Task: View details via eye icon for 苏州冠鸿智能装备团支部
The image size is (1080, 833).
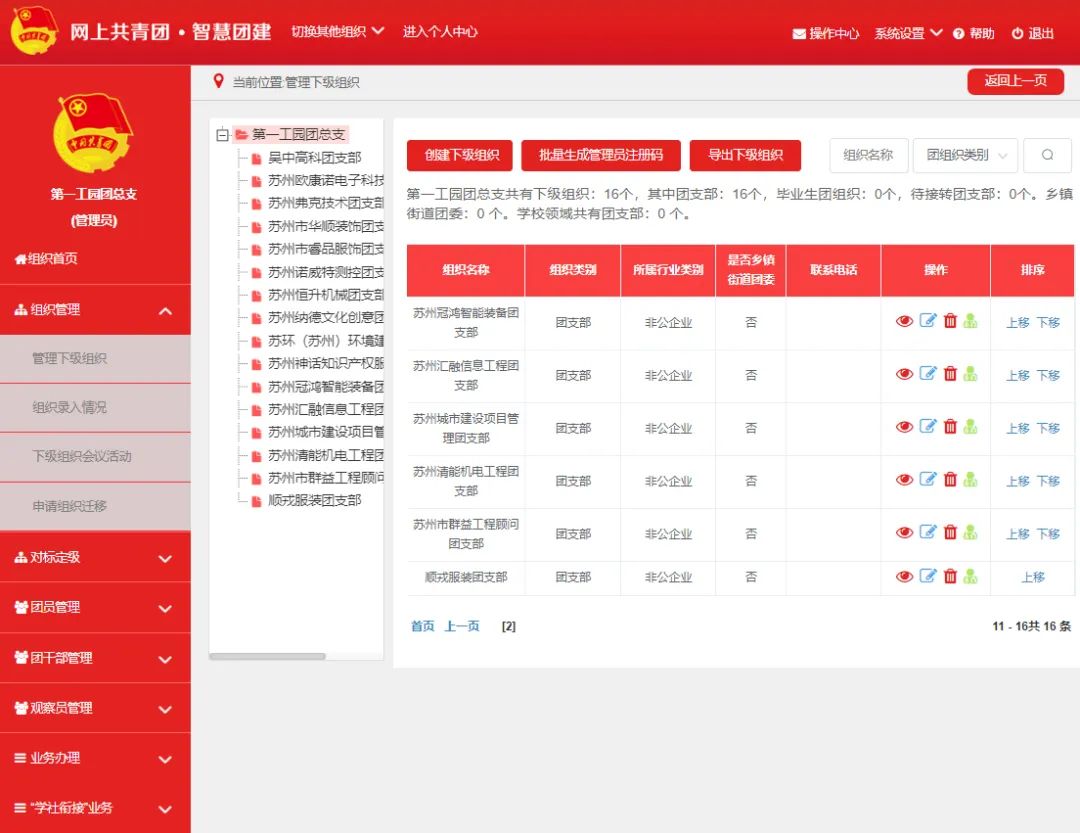Action: coord(904,321)
